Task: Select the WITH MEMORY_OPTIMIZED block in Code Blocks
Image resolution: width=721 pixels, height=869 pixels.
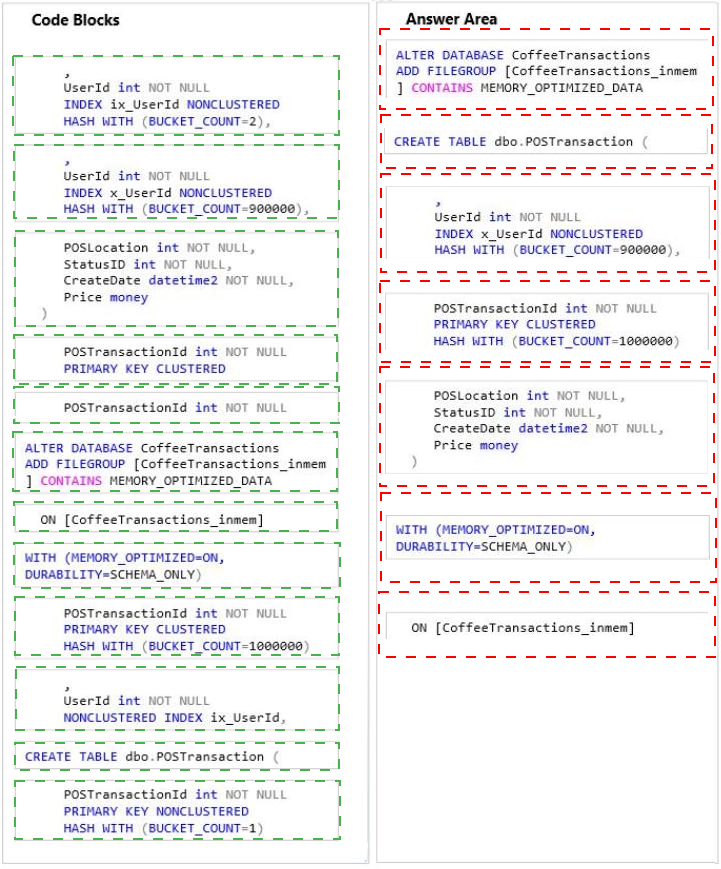Action: [x=176, y=566]
